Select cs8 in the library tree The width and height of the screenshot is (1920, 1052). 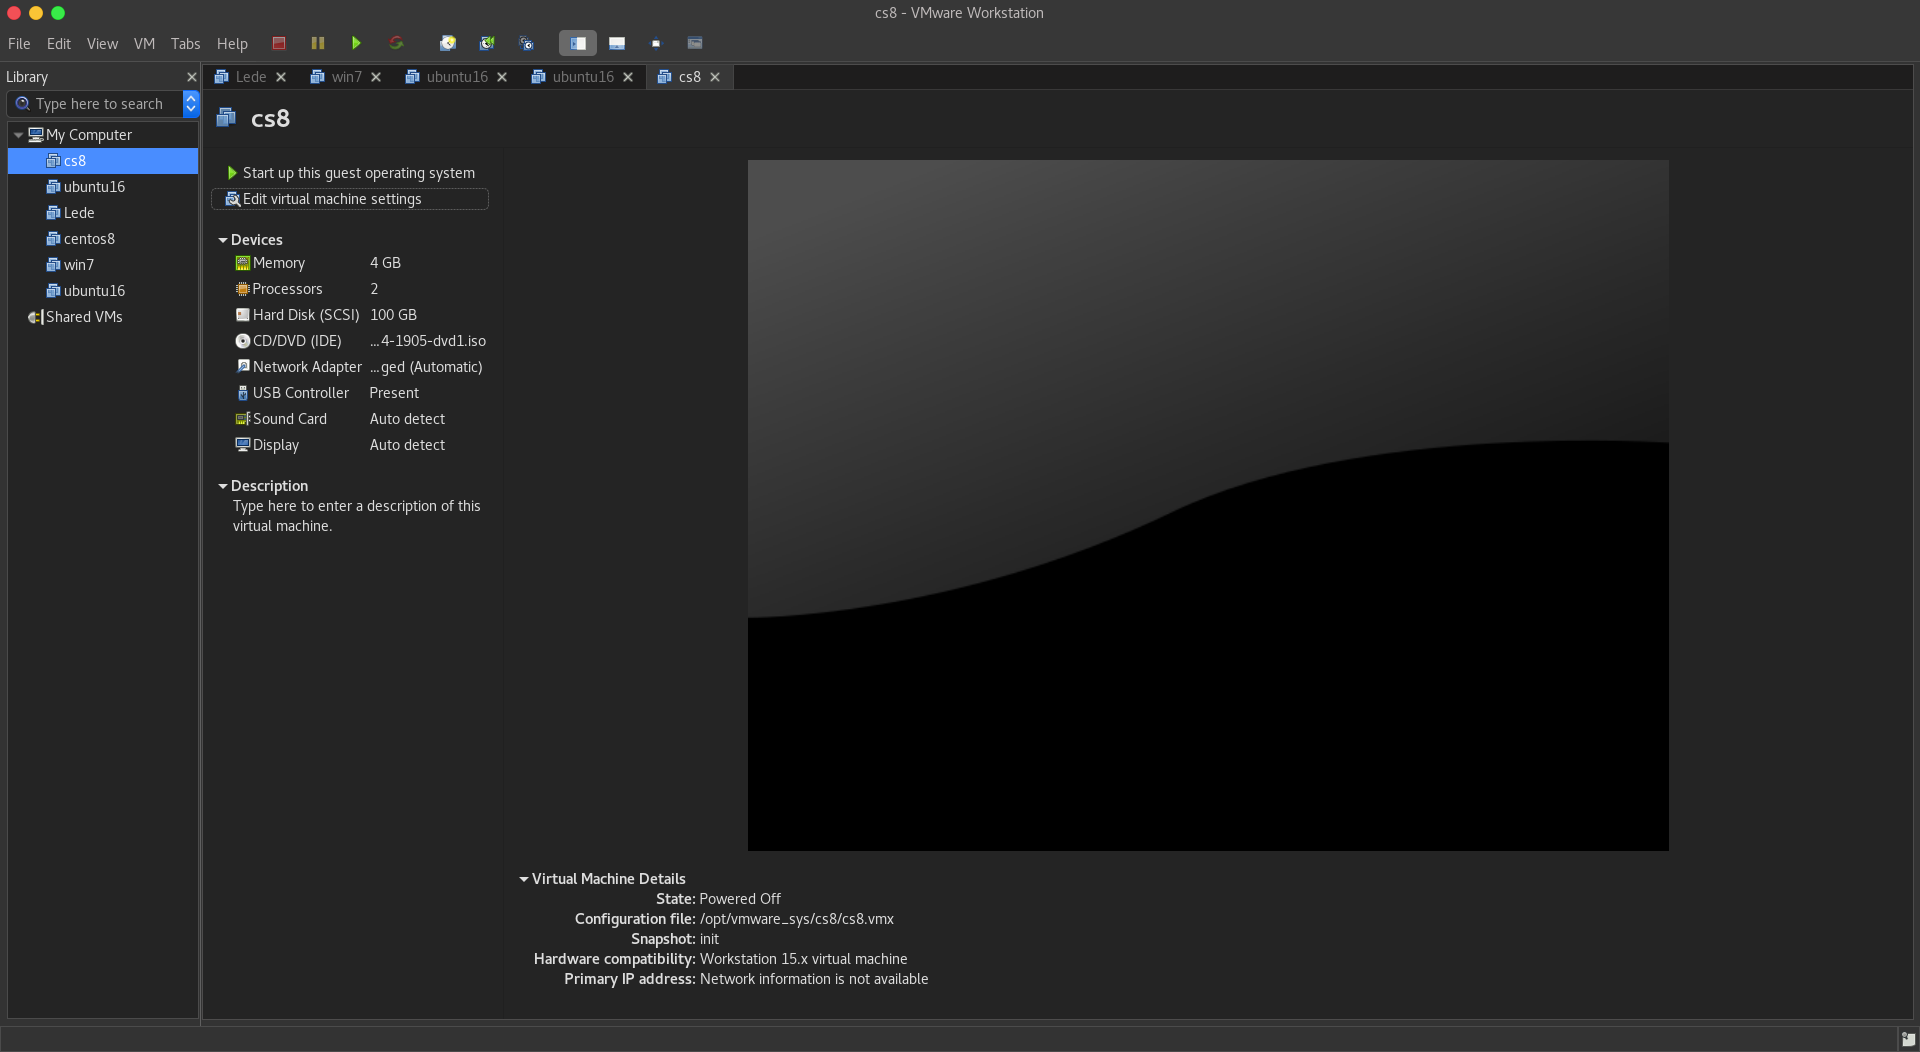tap(103, 161)
